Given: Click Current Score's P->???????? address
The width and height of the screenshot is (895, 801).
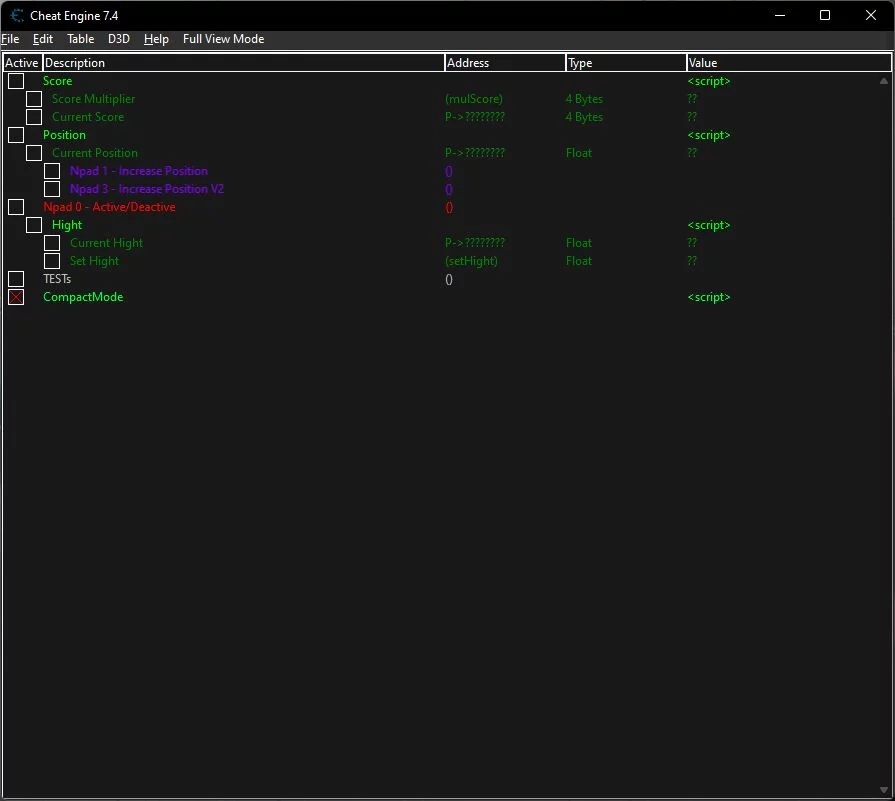Looking at the screenshot, I should point(475,117).
